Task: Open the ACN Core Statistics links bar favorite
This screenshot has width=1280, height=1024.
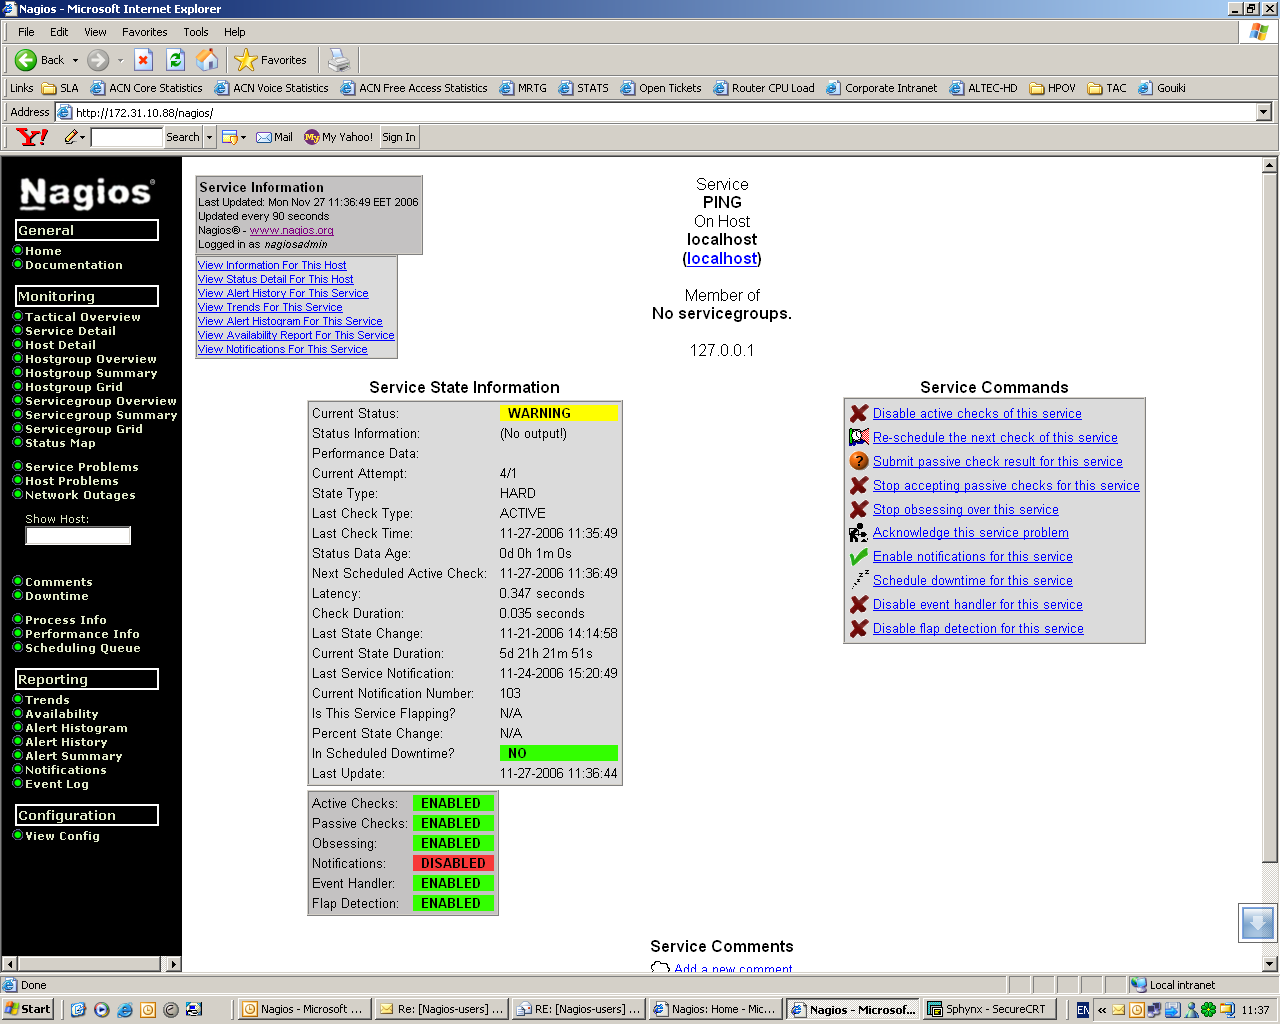Action: coord(146,88)
